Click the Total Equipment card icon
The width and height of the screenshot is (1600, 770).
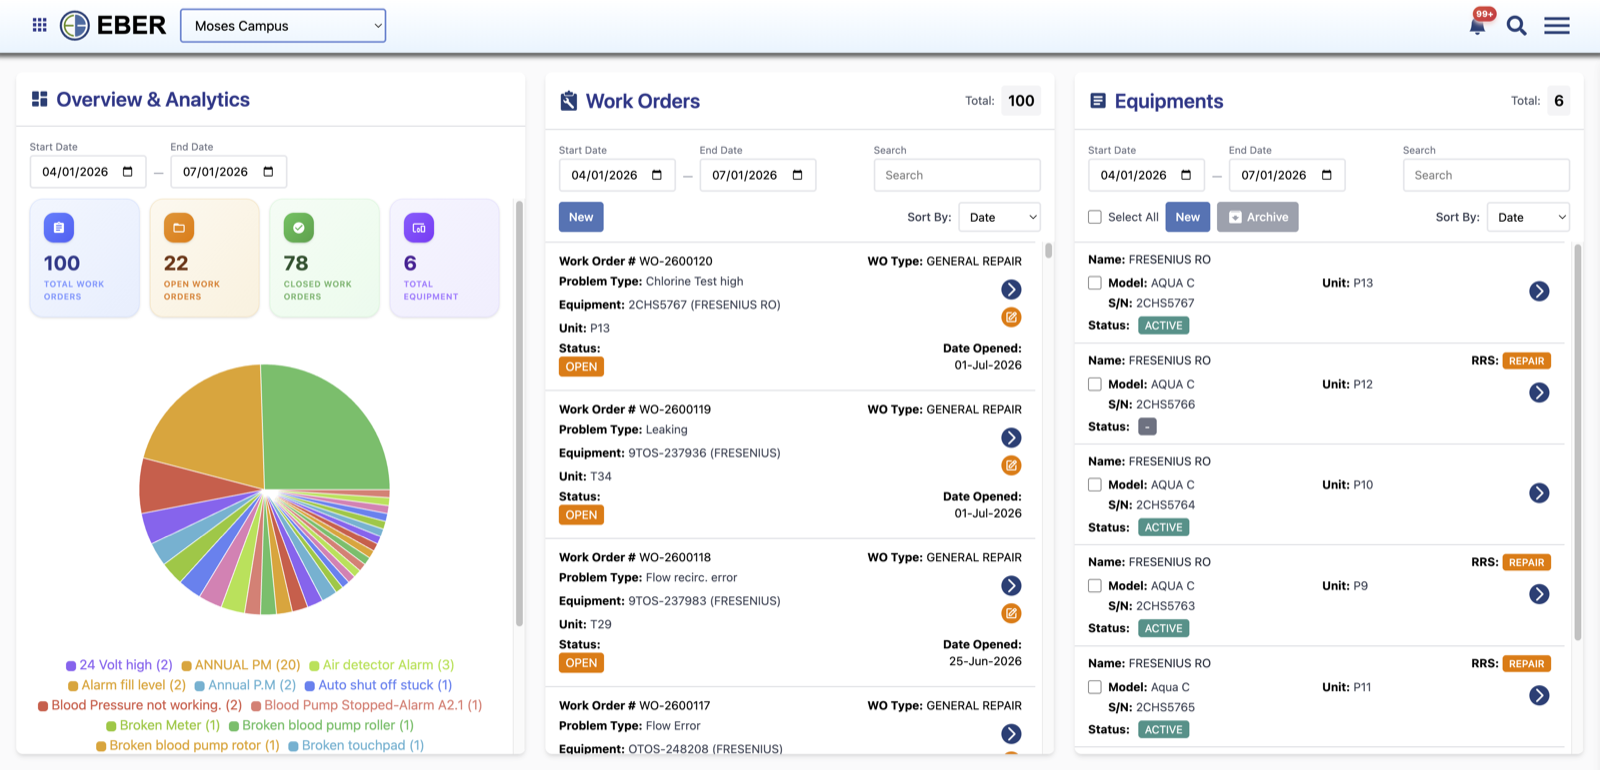coord(419,228)
